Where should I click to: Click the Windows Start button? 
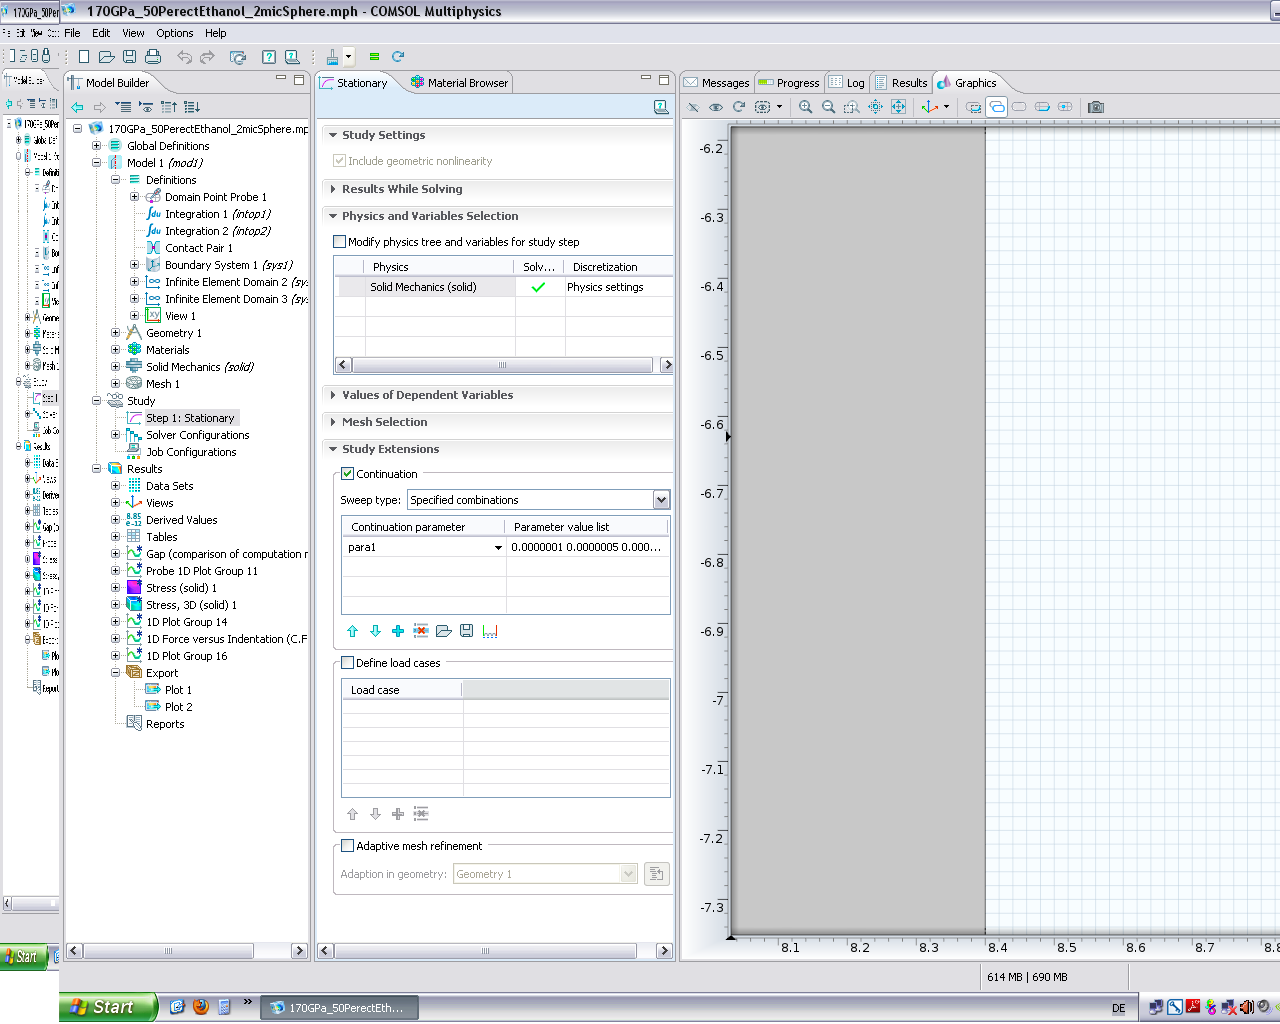[x=108, y=1007]
